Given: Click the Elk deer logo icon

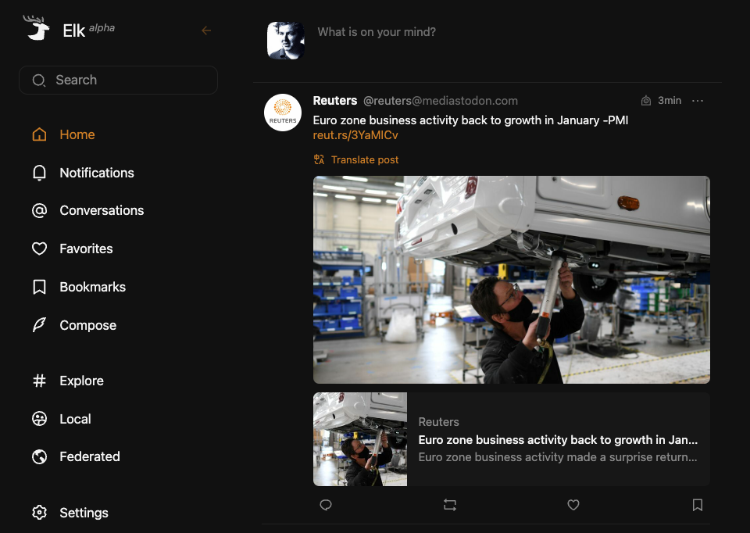Looking at the screenshot, I should tap(37, 28).
